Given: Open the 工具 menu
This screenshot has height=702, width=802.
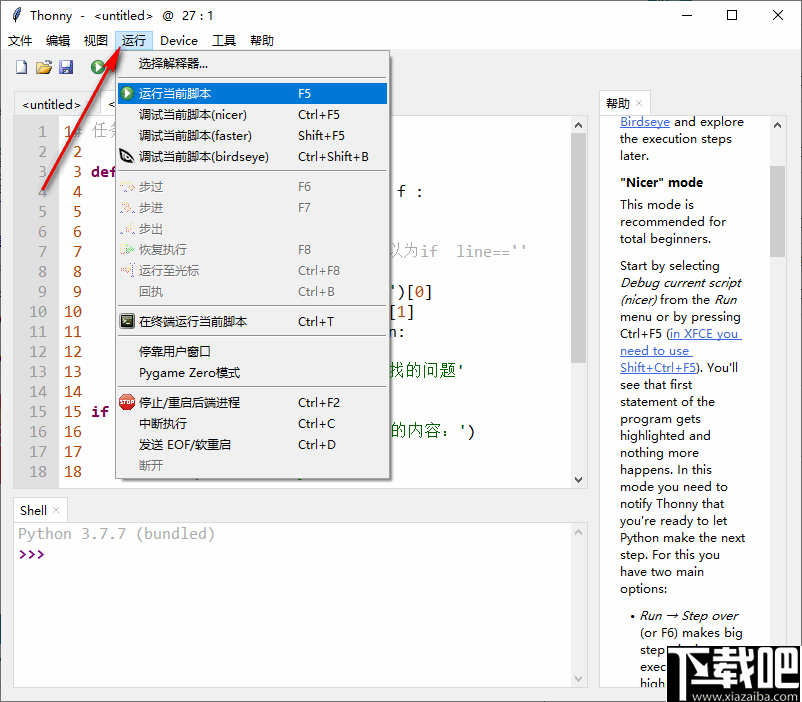Looking at the screenshot, I should tap(224, 40).
